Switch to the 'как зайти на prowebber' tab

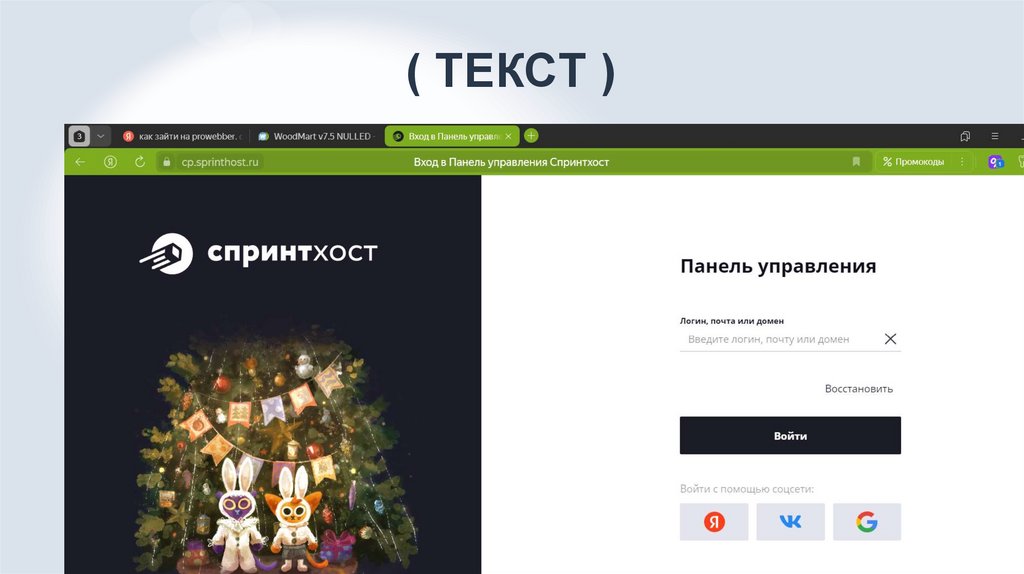pyautogui.click(x=182, y=136)
